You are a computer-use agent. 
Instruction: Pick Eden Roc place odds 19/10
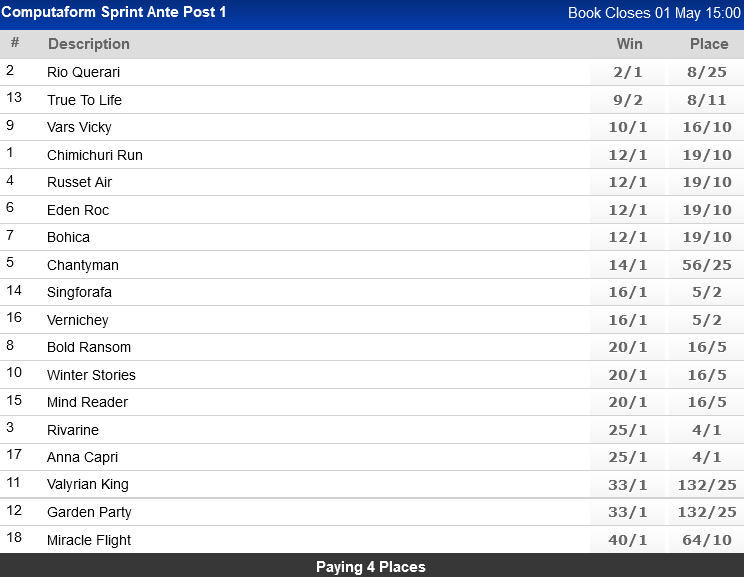709,210
